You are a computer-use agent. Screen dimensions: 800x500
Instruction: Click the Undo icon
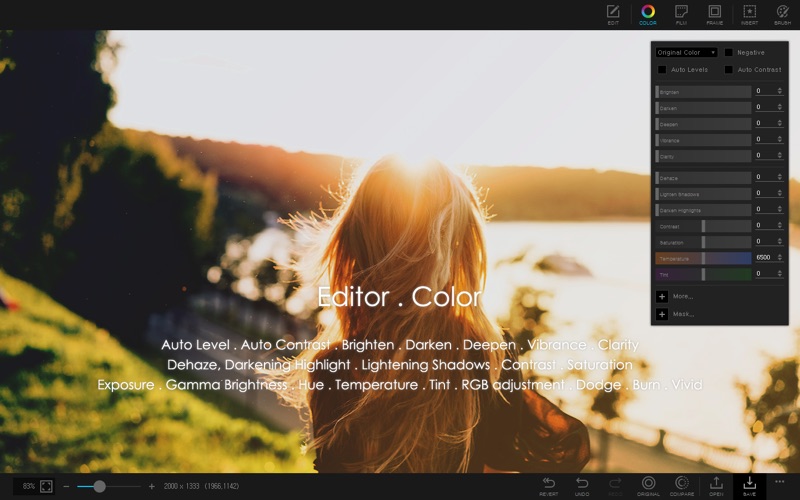[x=582, y=486]
